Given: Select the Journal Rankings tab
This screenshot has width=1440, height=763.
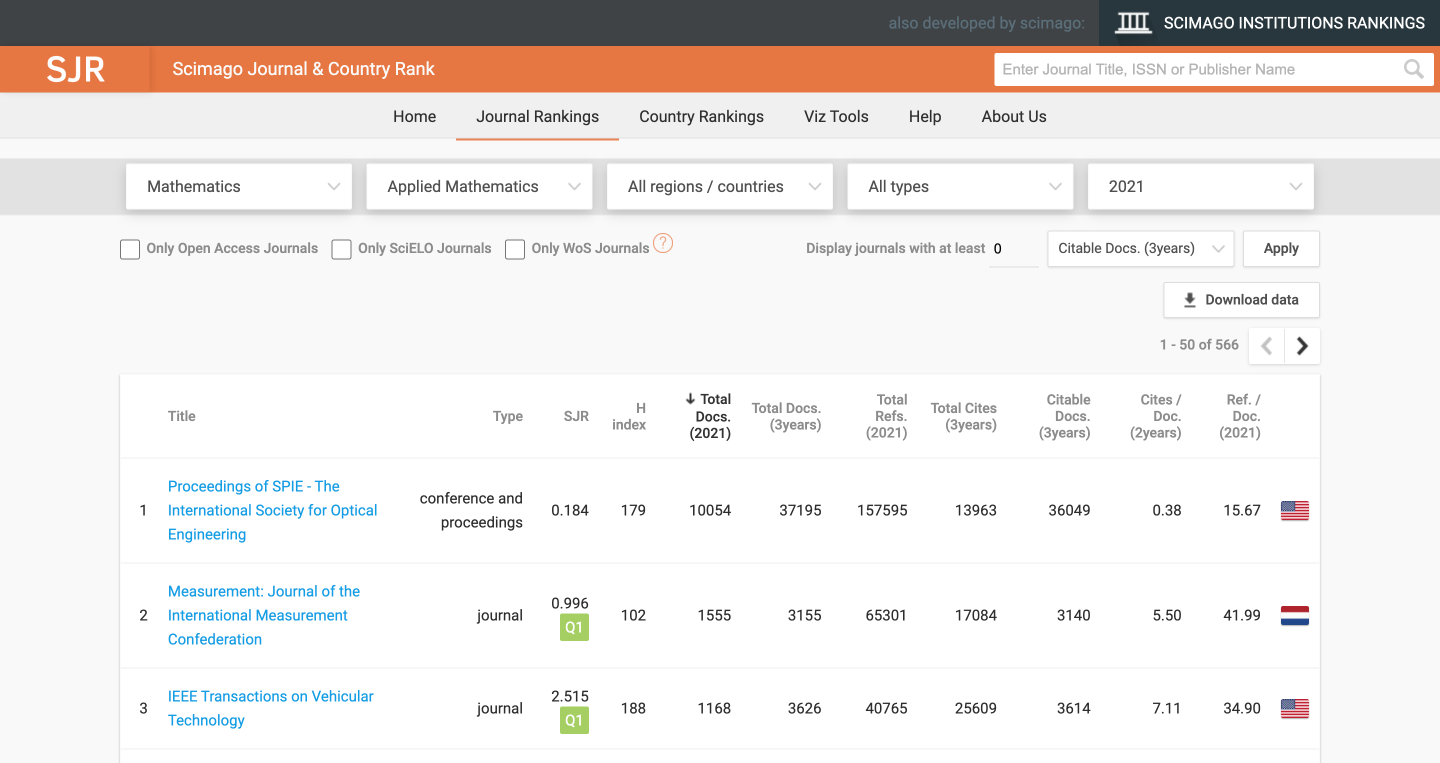Looking at the screenshot, I should pyautogui.click(x=538, y=116).
